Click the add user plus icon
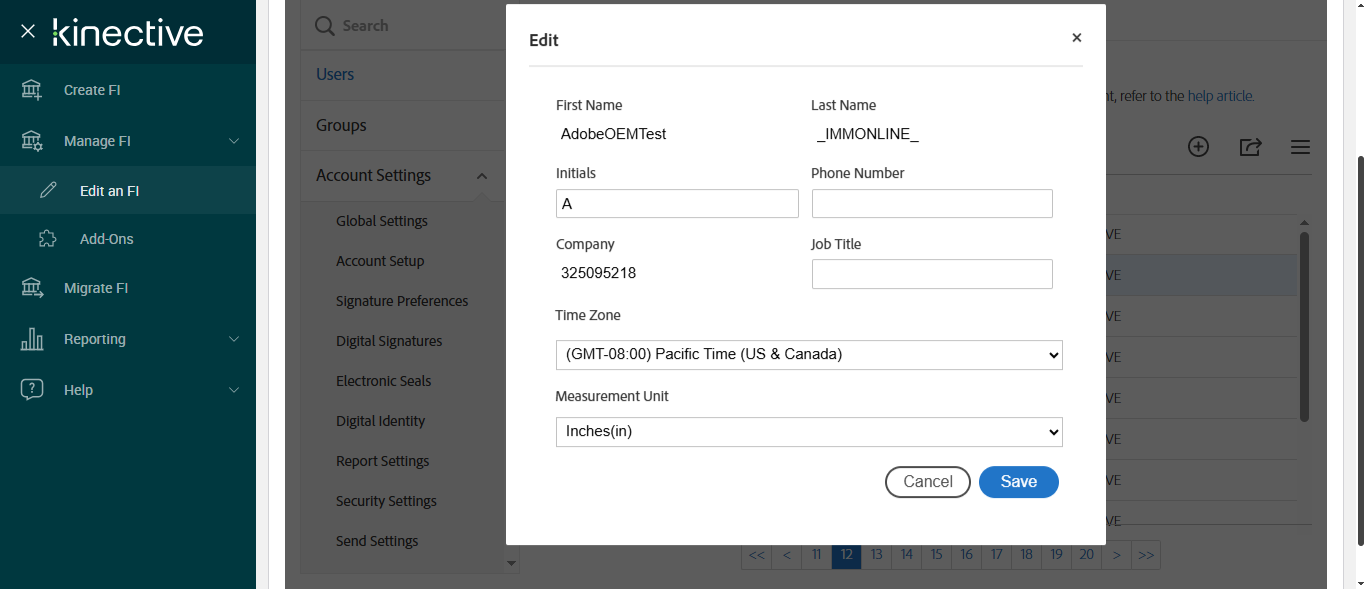This screenshot has width=1366, height=589. 1198,147
